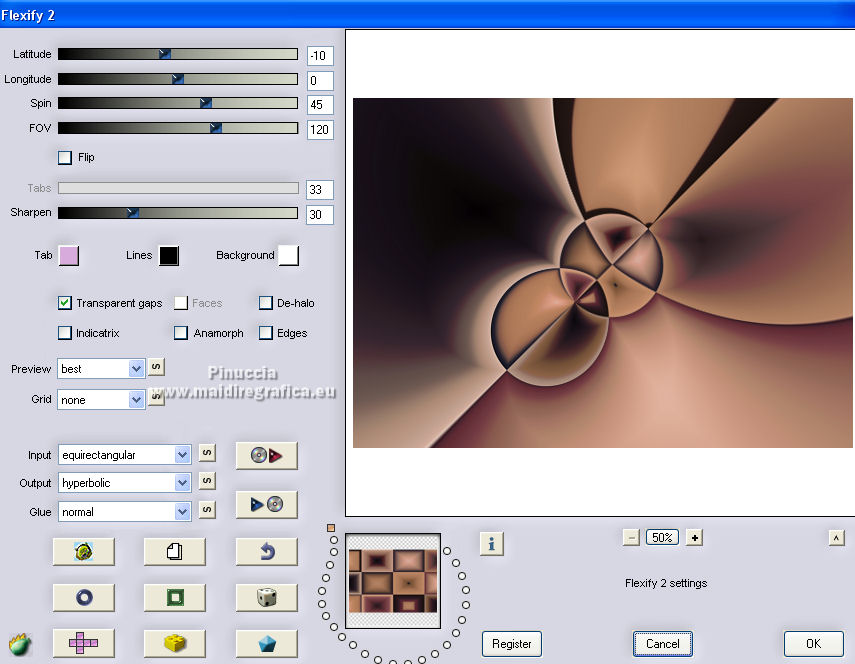
Task: Click the Cancel button
Action: tap(663, 644)
